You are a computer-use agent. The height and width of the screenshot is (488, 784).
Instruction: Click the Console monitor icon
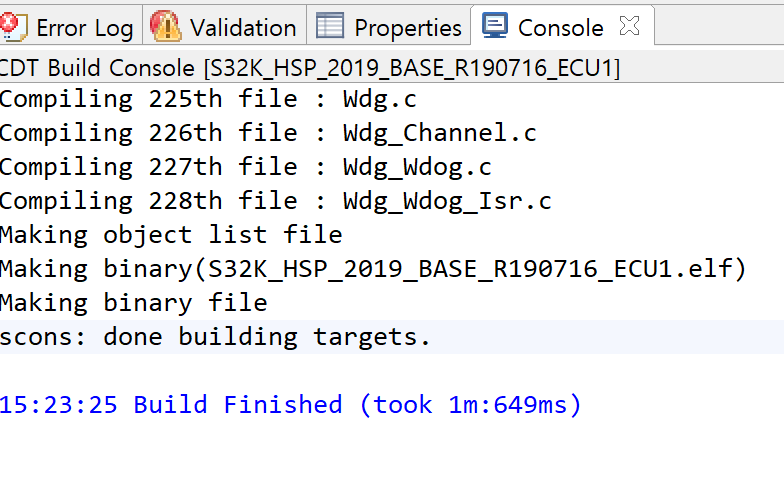coord(495,26)
